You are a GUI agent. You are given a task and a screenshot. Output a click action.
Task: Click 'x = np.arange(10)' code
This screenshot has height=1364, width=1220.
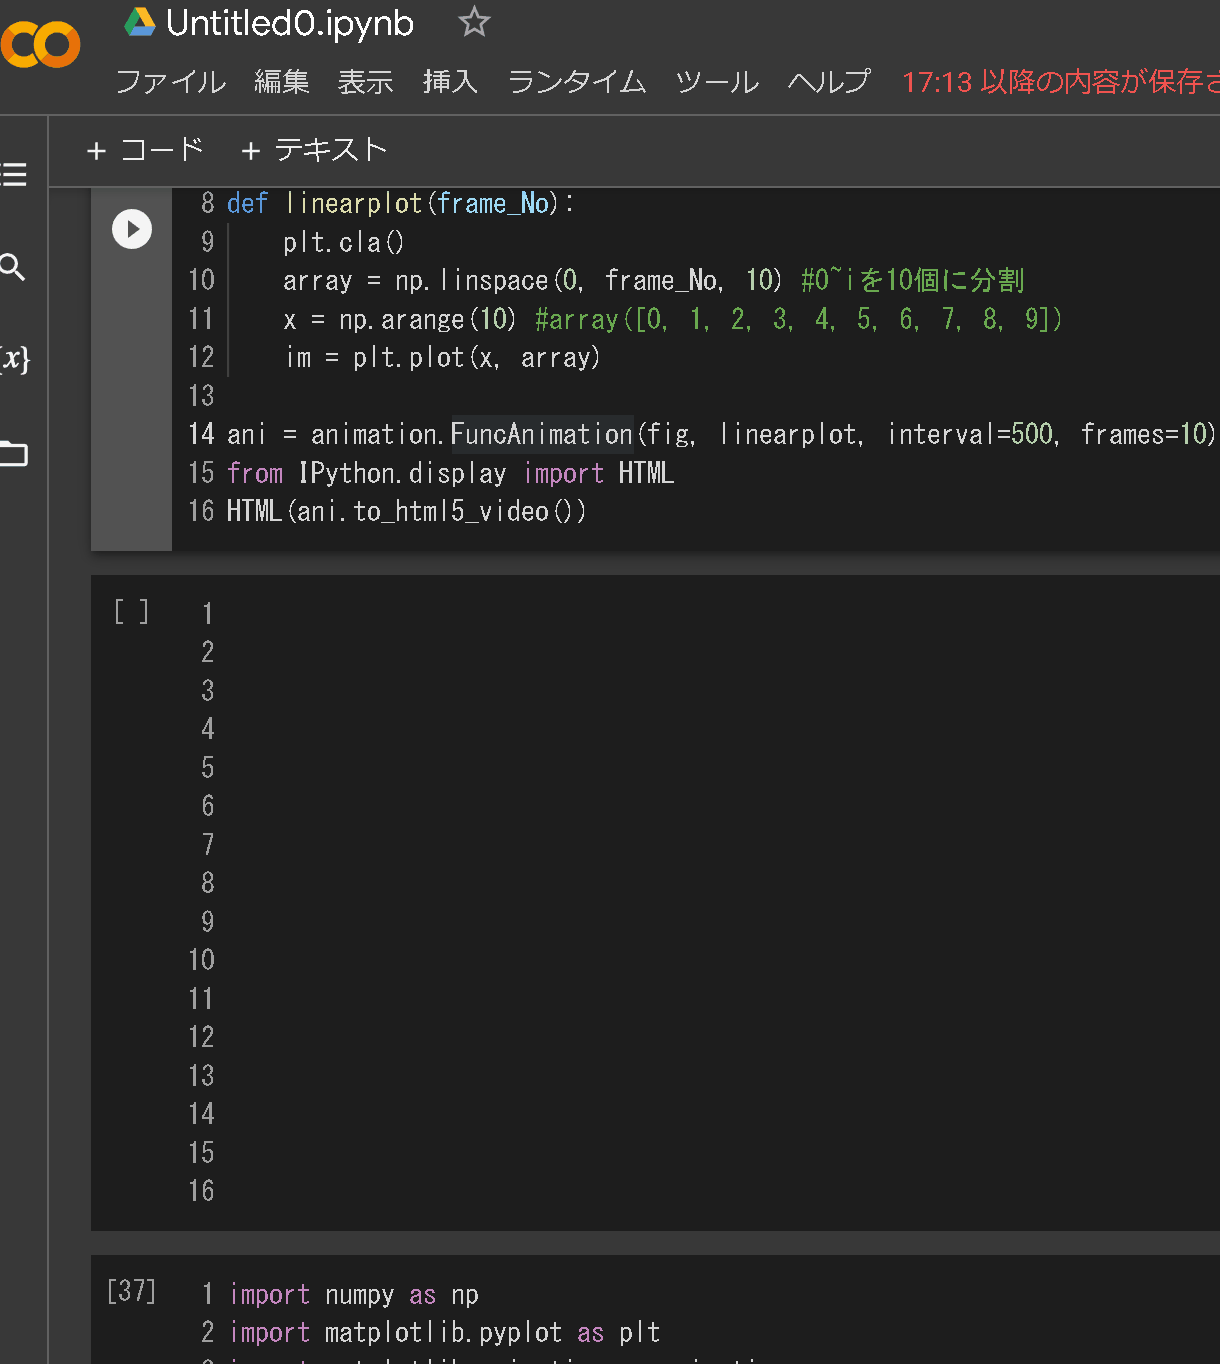click(x=400, y=319)
